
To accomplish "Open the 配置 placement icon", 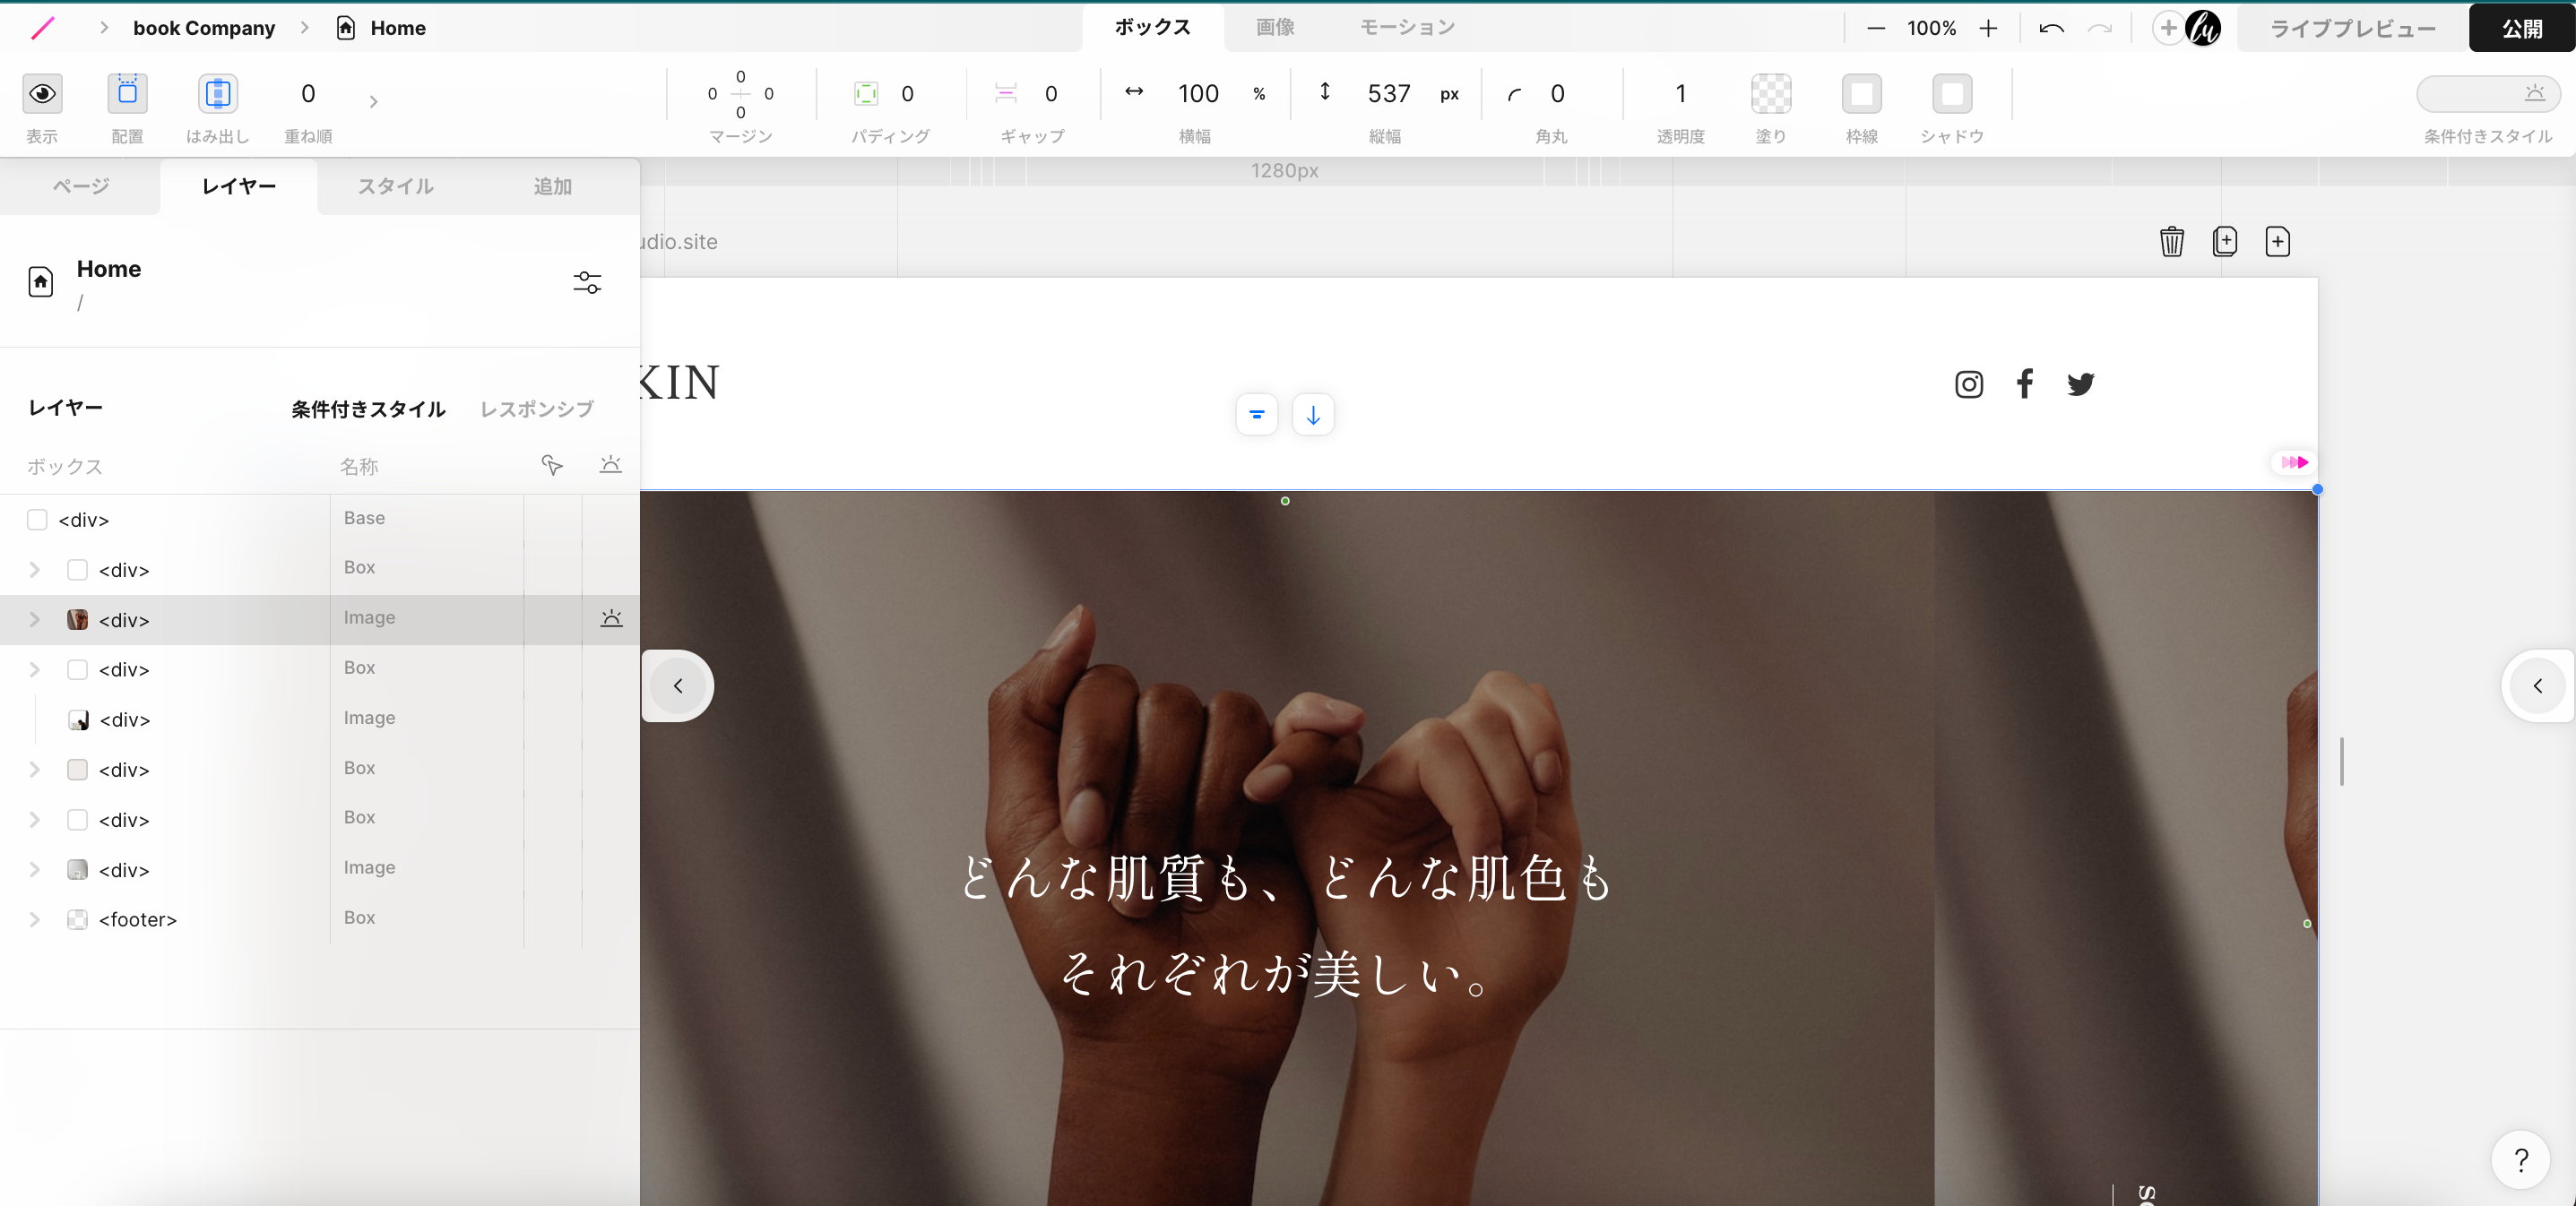I will [x=127, y=94].
